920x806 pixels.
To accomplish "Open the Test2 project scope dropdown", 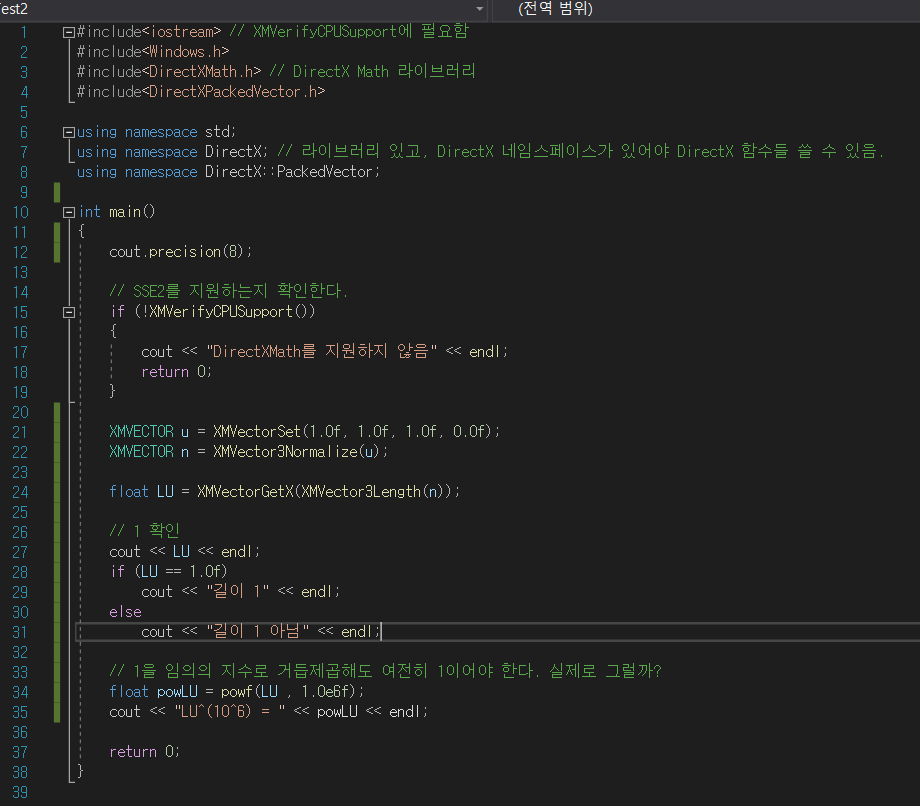I will (x=479, y=9).
